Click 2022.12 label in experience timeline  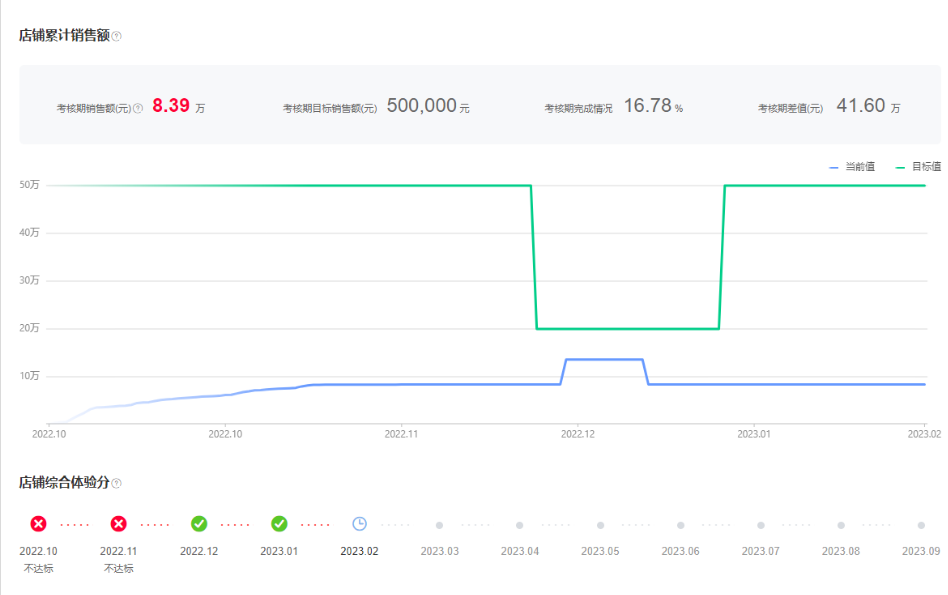point(199,551)
